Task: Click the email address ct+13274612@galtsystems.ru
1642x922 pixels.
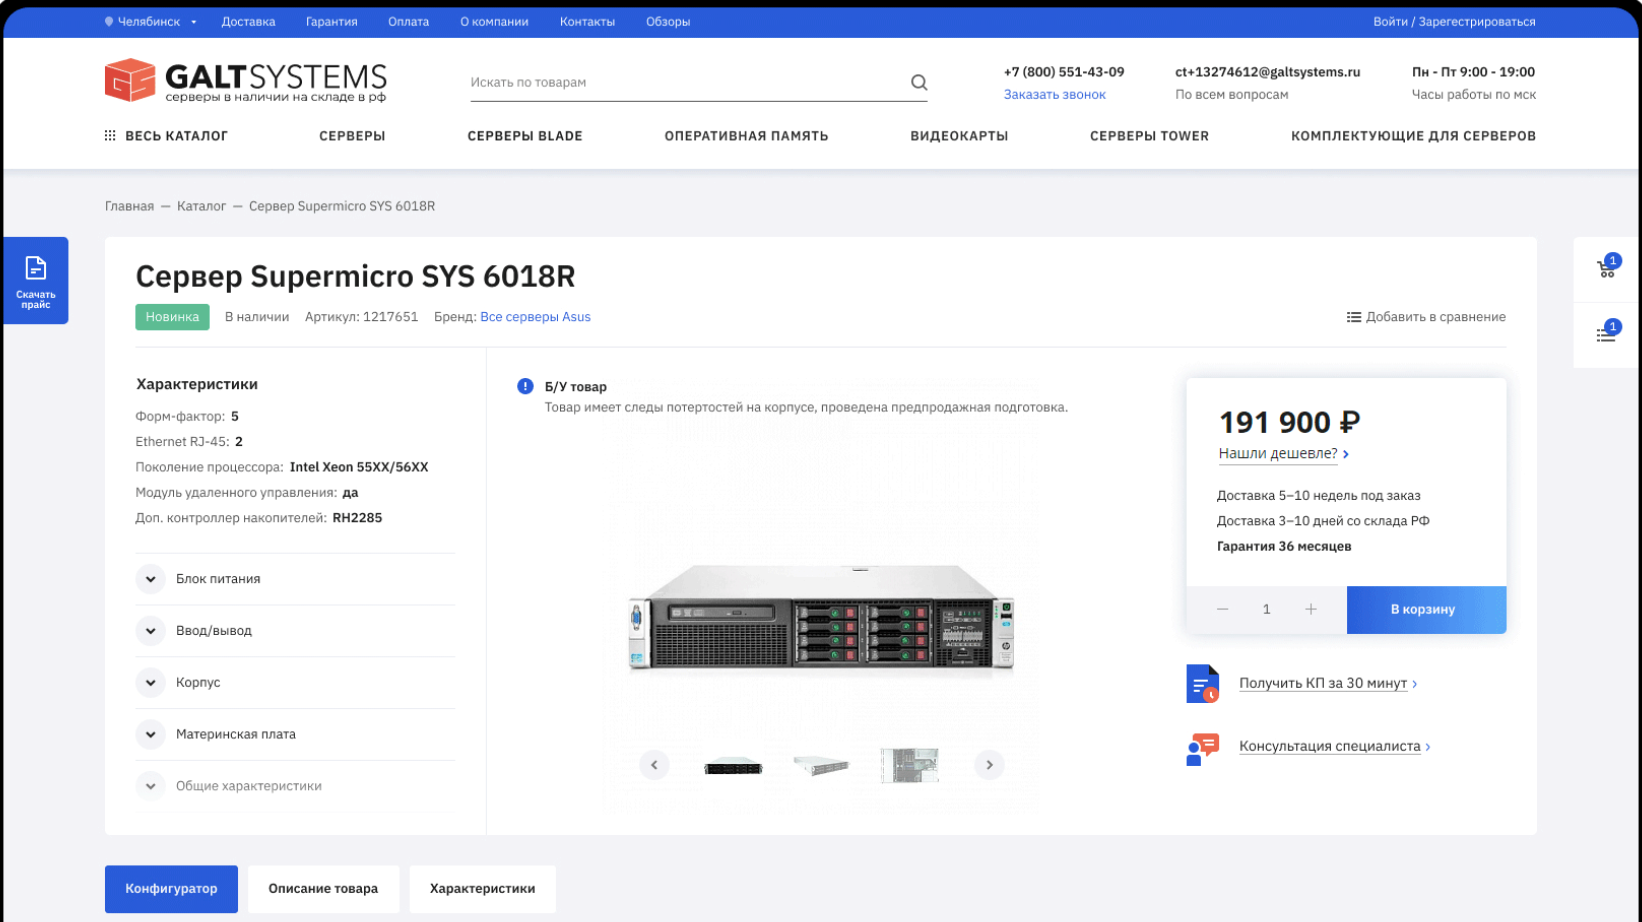Action: (1267, 72)
